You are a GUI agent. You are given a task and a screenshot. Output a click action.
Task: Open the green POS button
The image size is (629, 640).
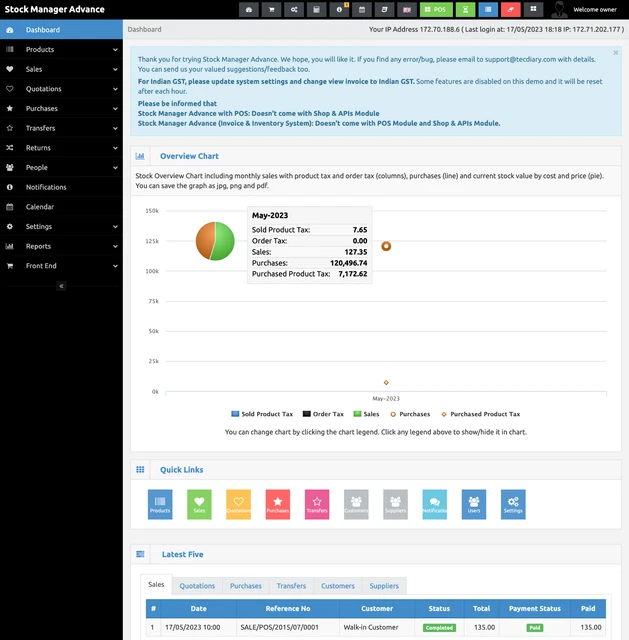(436, 9)
